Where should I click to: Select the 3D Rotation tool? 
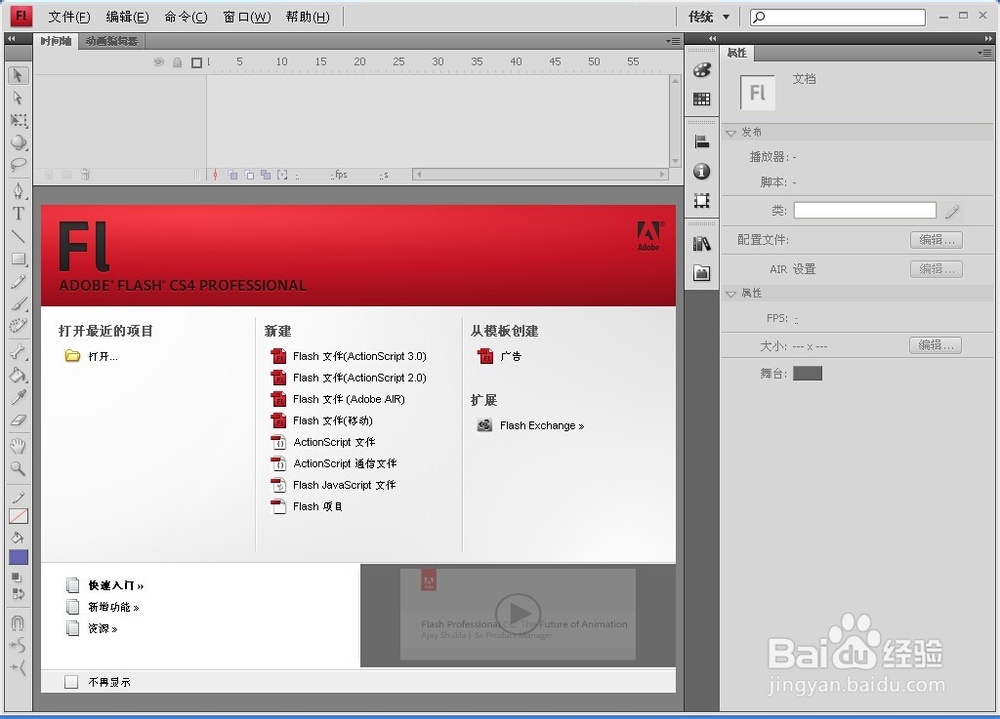pos(18,142)
